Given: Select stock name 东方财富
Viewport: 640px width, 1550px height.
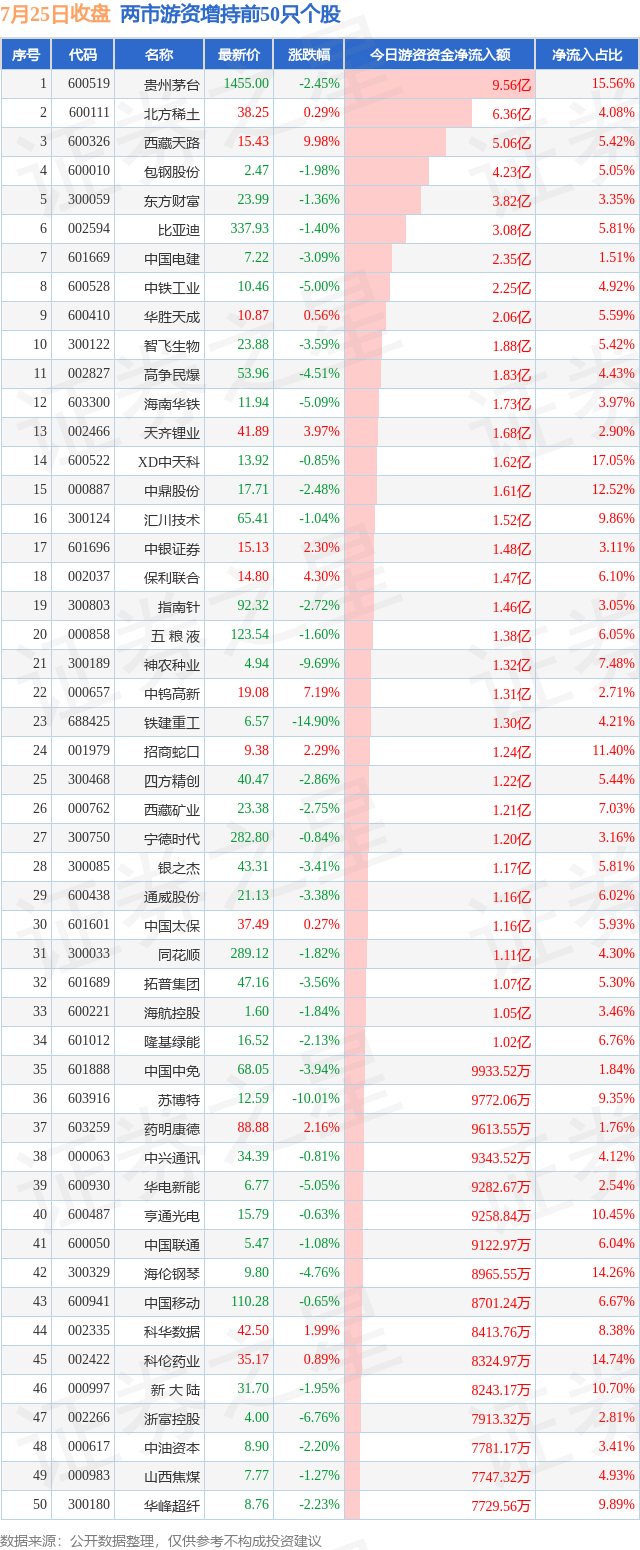Looking at the screenshot, I should point(172,200).
